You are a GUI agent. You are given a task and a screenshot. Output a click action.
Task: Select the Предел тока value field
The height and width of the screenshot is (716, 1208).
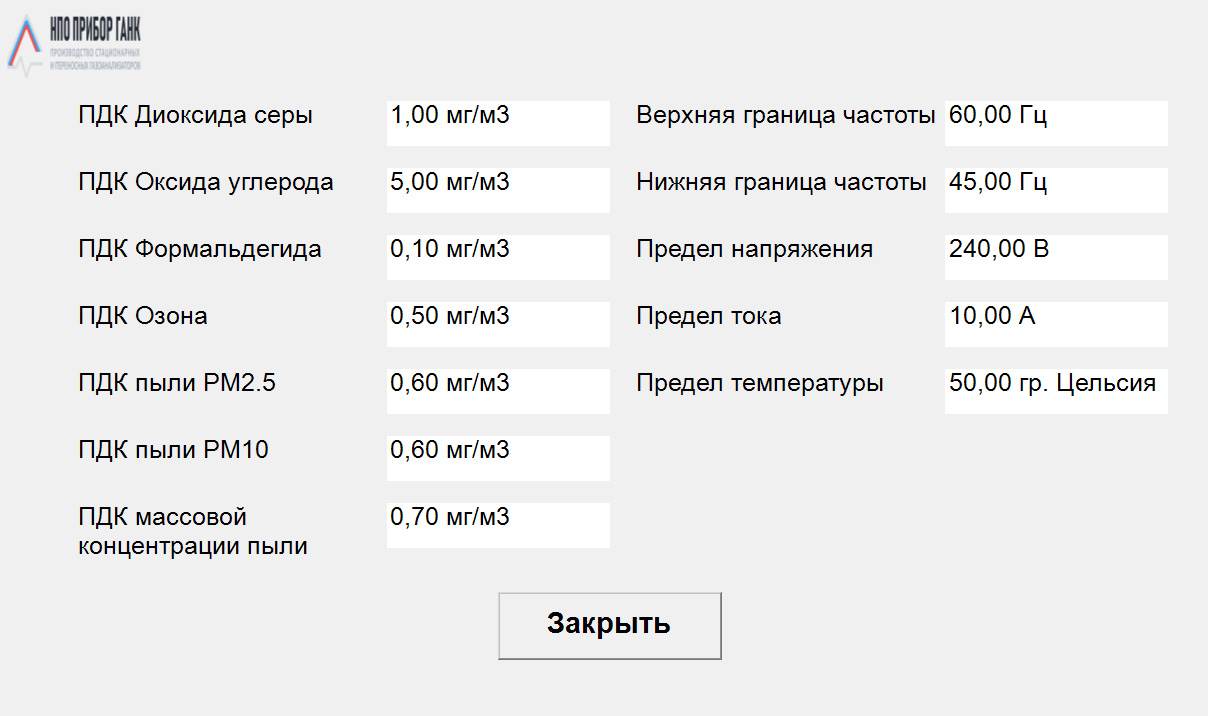coord(1056,324)
